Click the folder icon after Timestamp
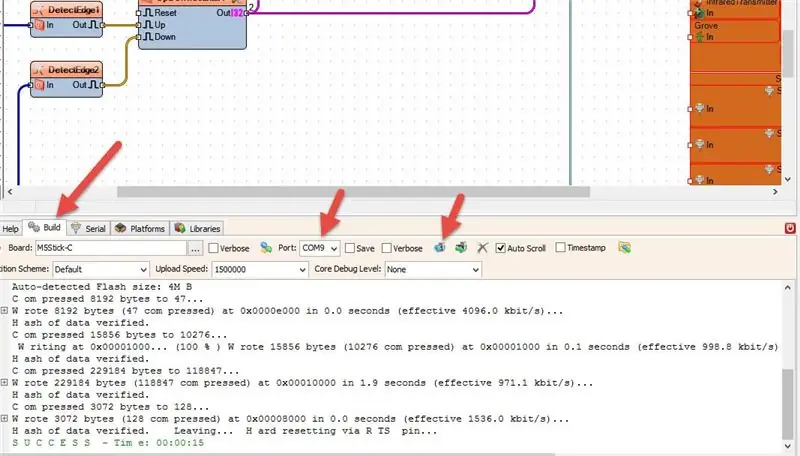 tap(624, 248)
